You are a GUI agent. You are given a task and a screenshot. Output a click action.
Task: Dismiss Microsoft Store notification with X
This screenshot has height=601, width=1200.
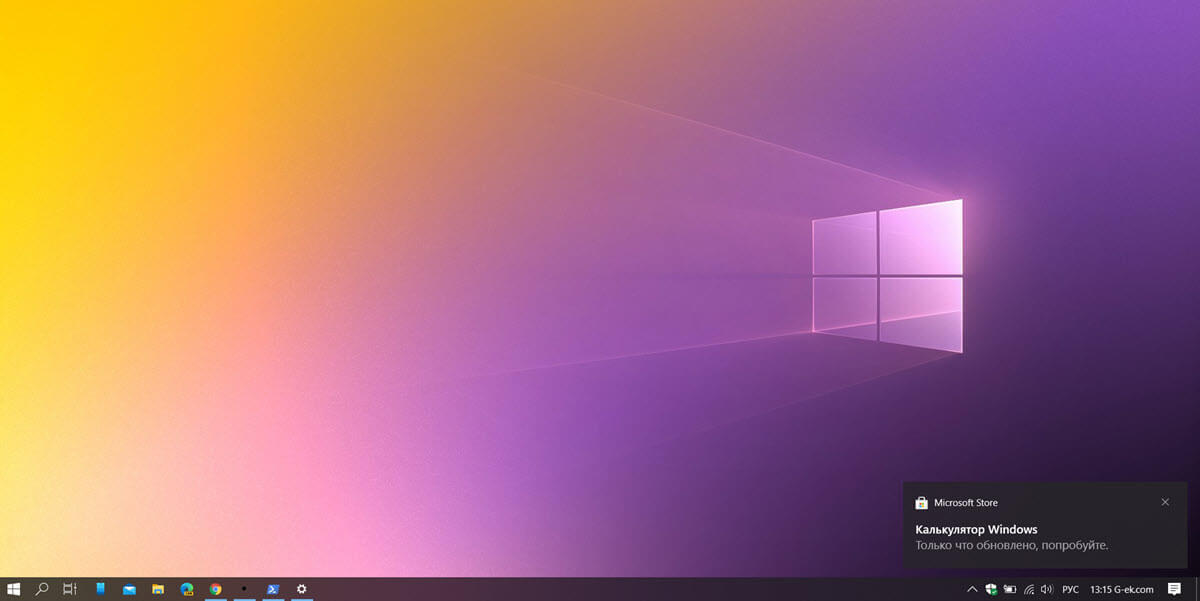(x=1165, y=502)
